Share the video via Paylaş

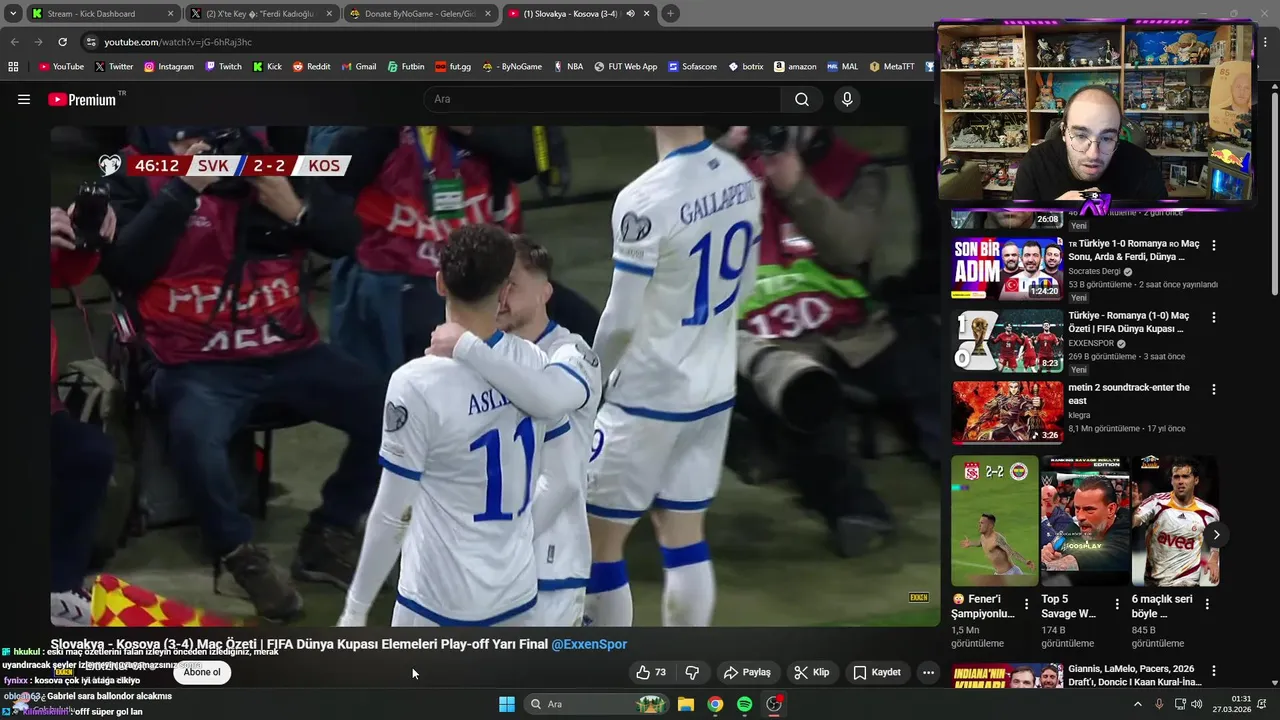[x=747, y=672]
